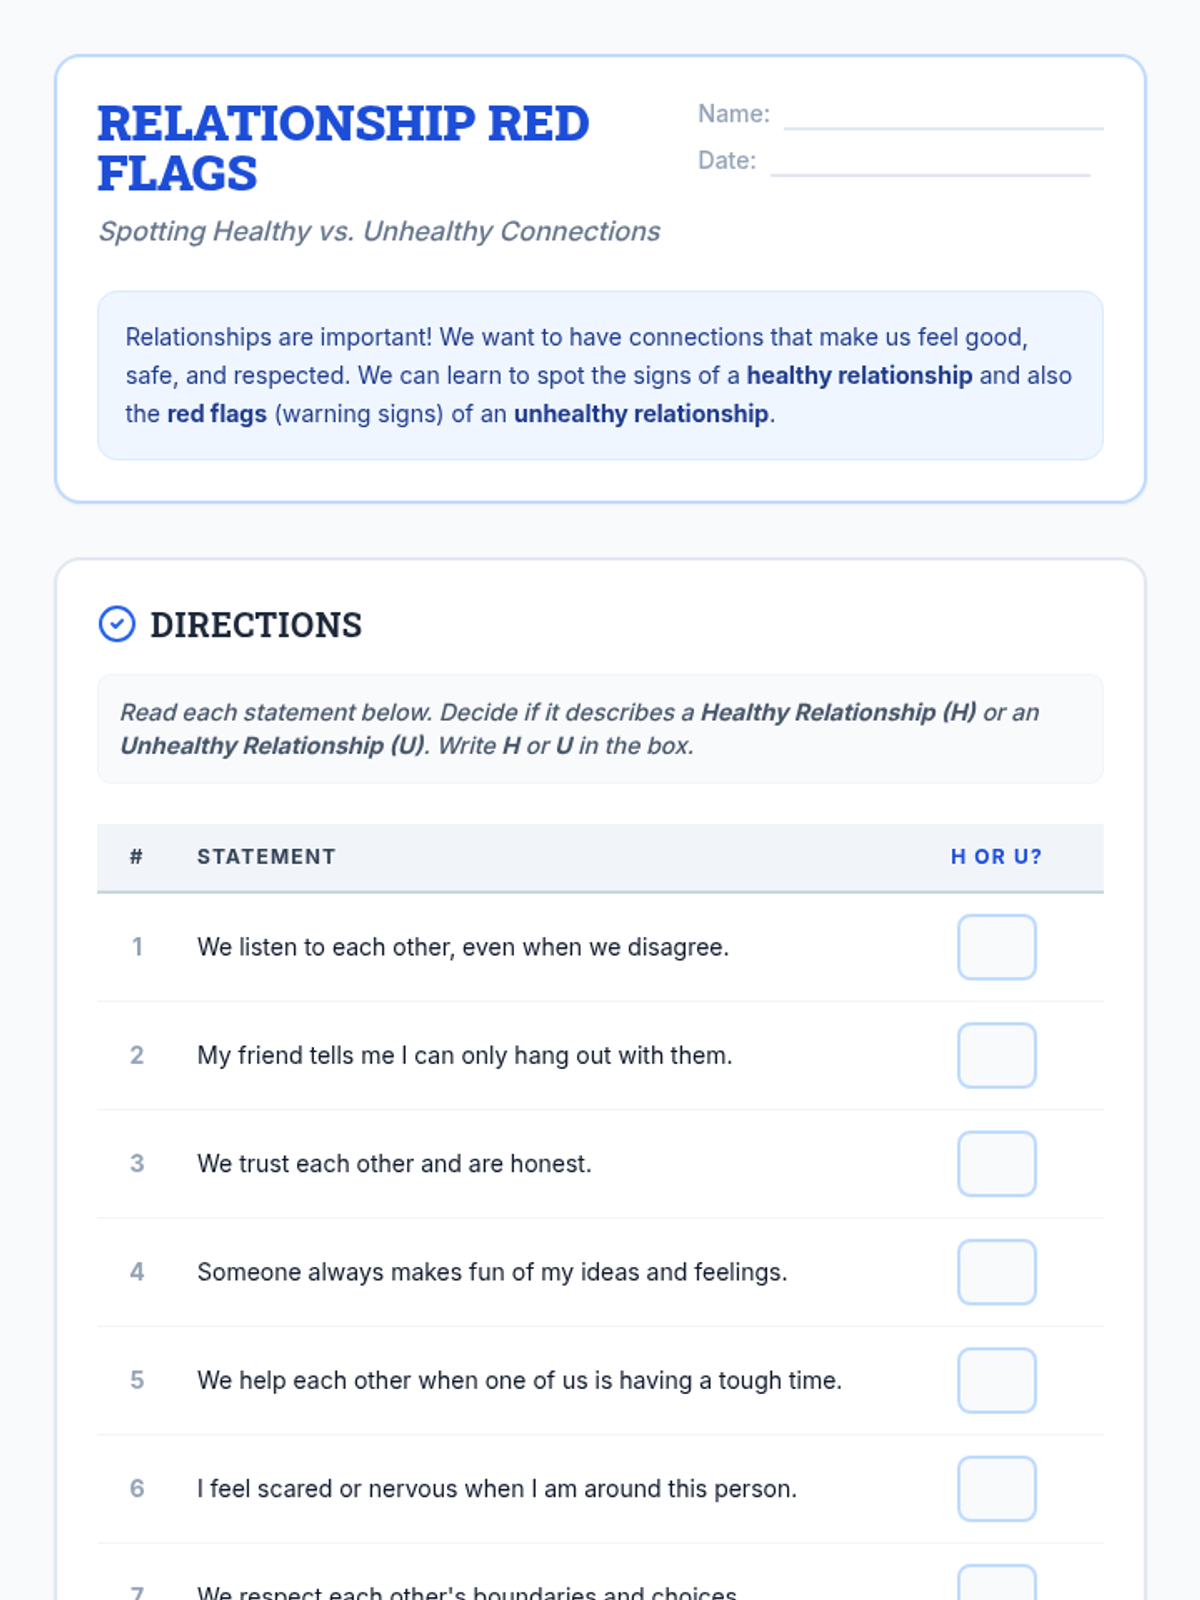Click the Directions check-circle icon
Image resolution: width=1200 pixels, height=1600 pixels.
point(117,624)
